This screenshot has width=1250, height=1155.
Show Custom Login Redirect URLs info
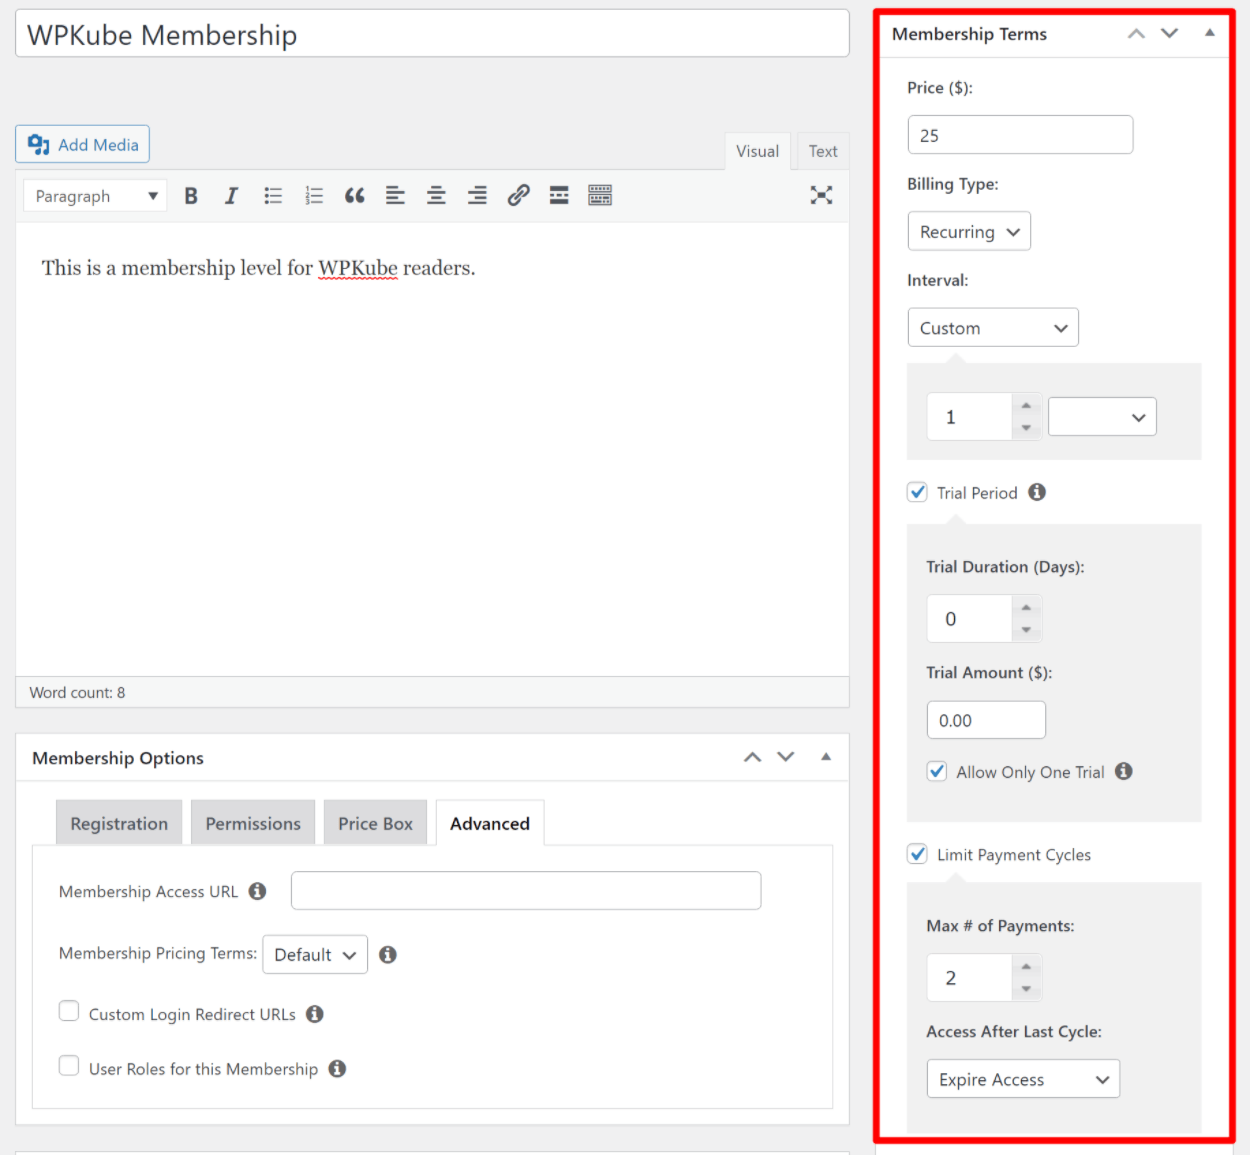(314, 1013)
